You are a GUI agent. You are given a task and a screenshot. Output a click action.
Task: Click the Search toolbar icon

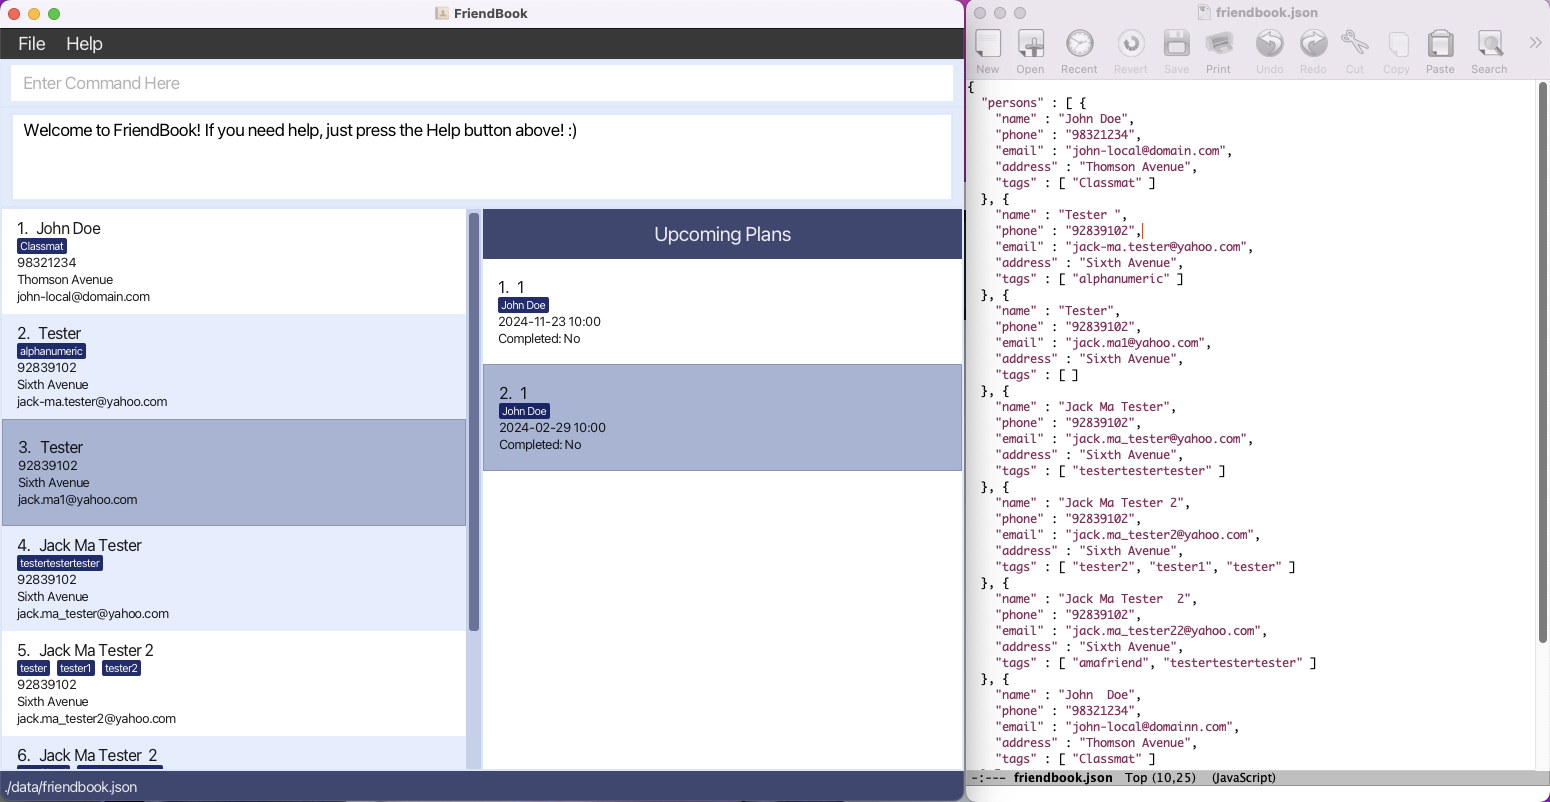tap(1489, 44)
